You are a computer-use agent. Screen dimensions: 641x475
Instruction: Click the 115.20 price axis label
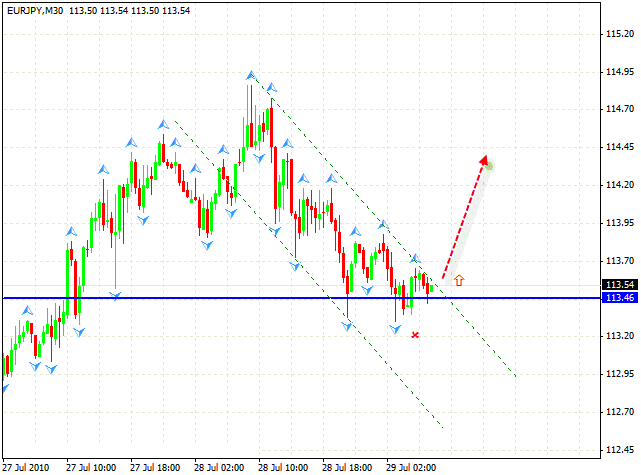coord(620,34)
